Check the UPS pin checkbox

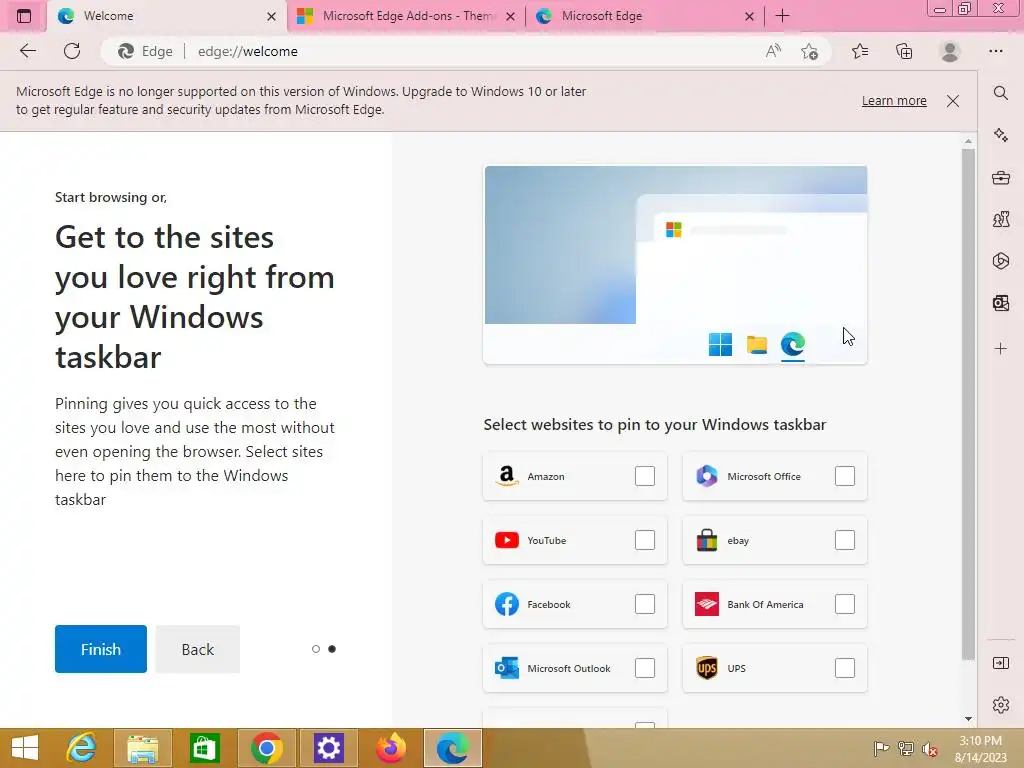[x=844, y=668]
